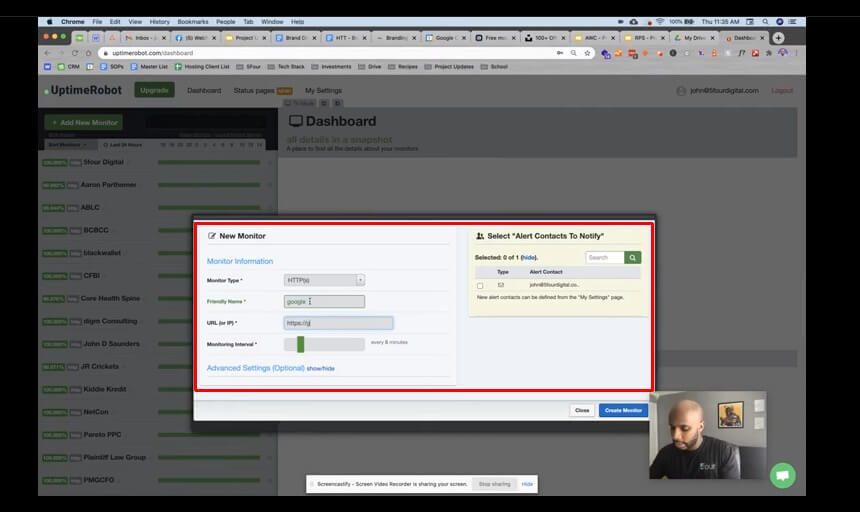
Task: Select the BCBCC monitor row
Action: point(116,230)
